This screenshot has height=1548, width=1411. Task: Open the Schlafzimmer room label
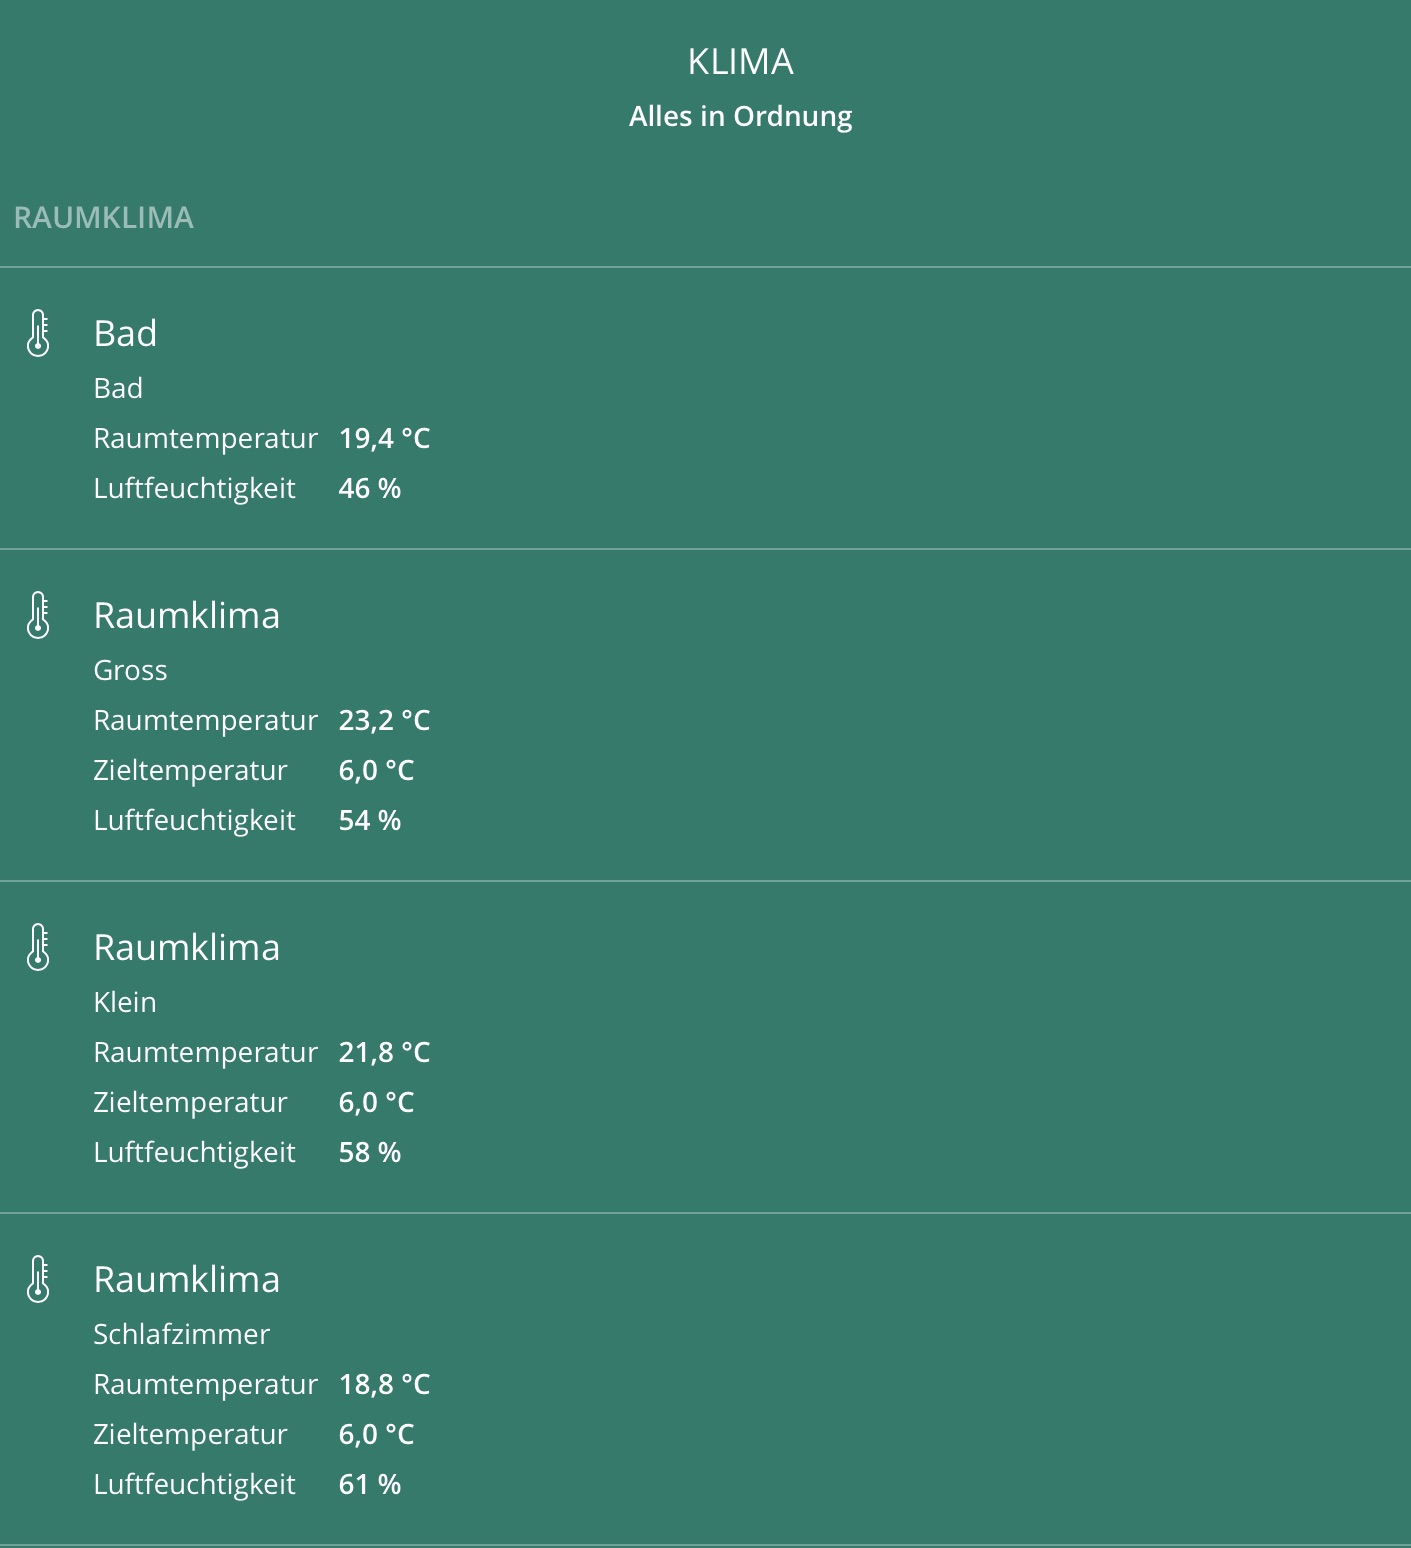pyautogui.click(x=181, y=1334)
